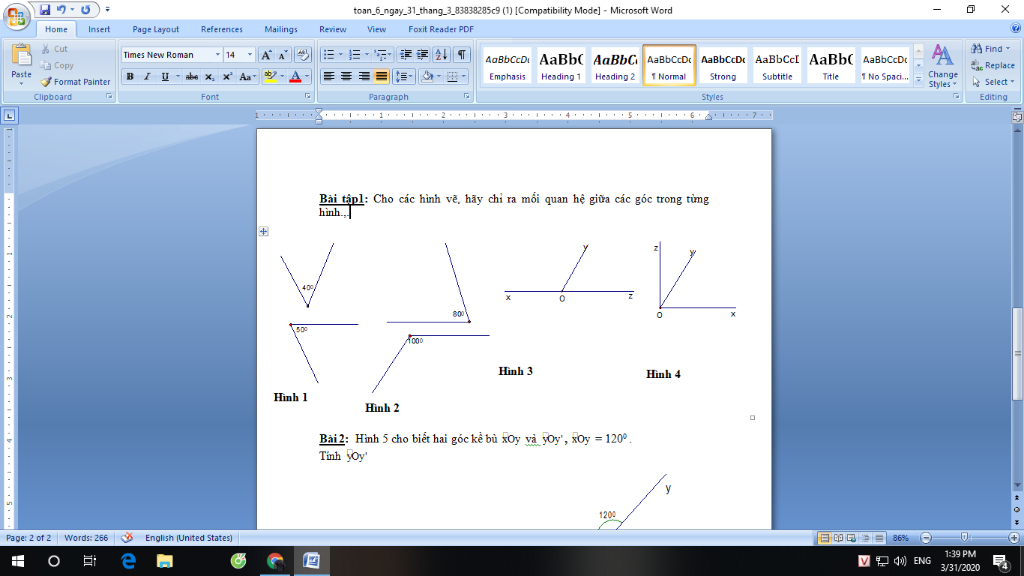Viewport: 1024px width, 576px height.
Task: Justify the paragraph text
Action: click(x=381, y=76)
